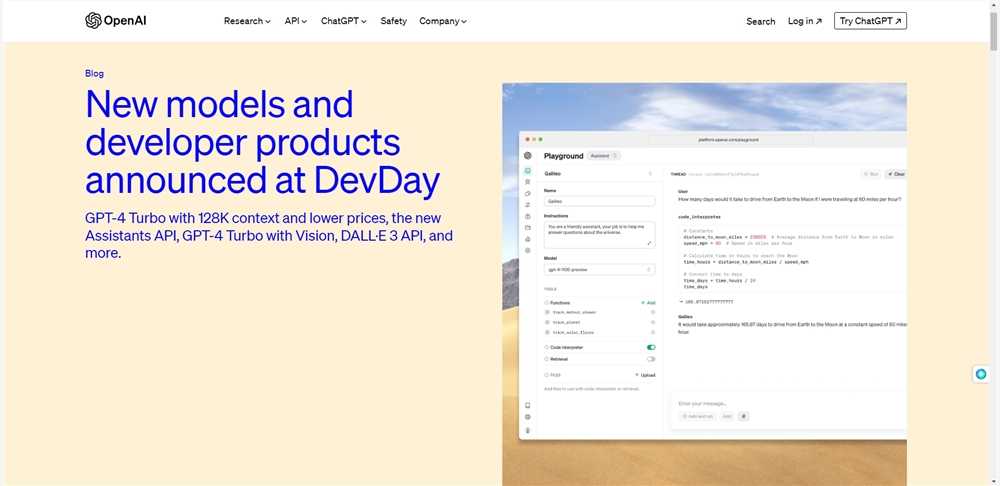
Task: Open the Settings gear in playground sidebar
Action: coord(527,251)
